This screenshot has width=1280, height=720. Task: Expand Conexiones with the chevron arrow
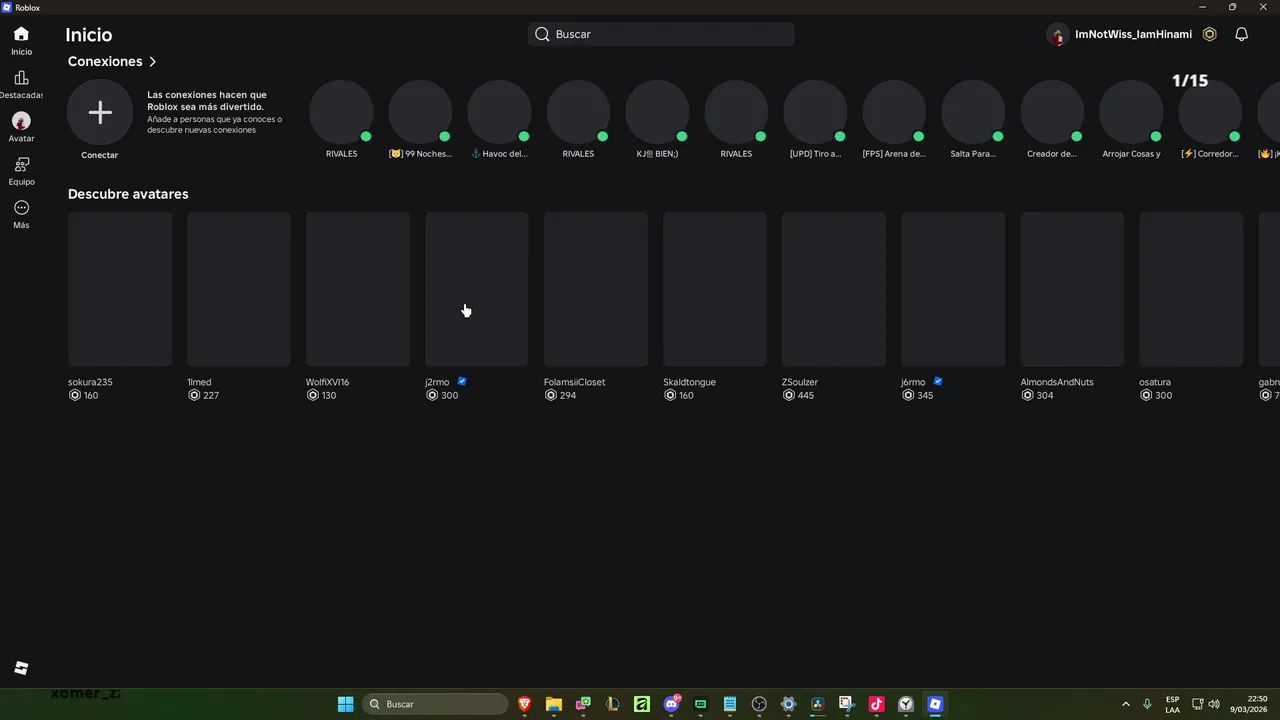coord(152,62)
